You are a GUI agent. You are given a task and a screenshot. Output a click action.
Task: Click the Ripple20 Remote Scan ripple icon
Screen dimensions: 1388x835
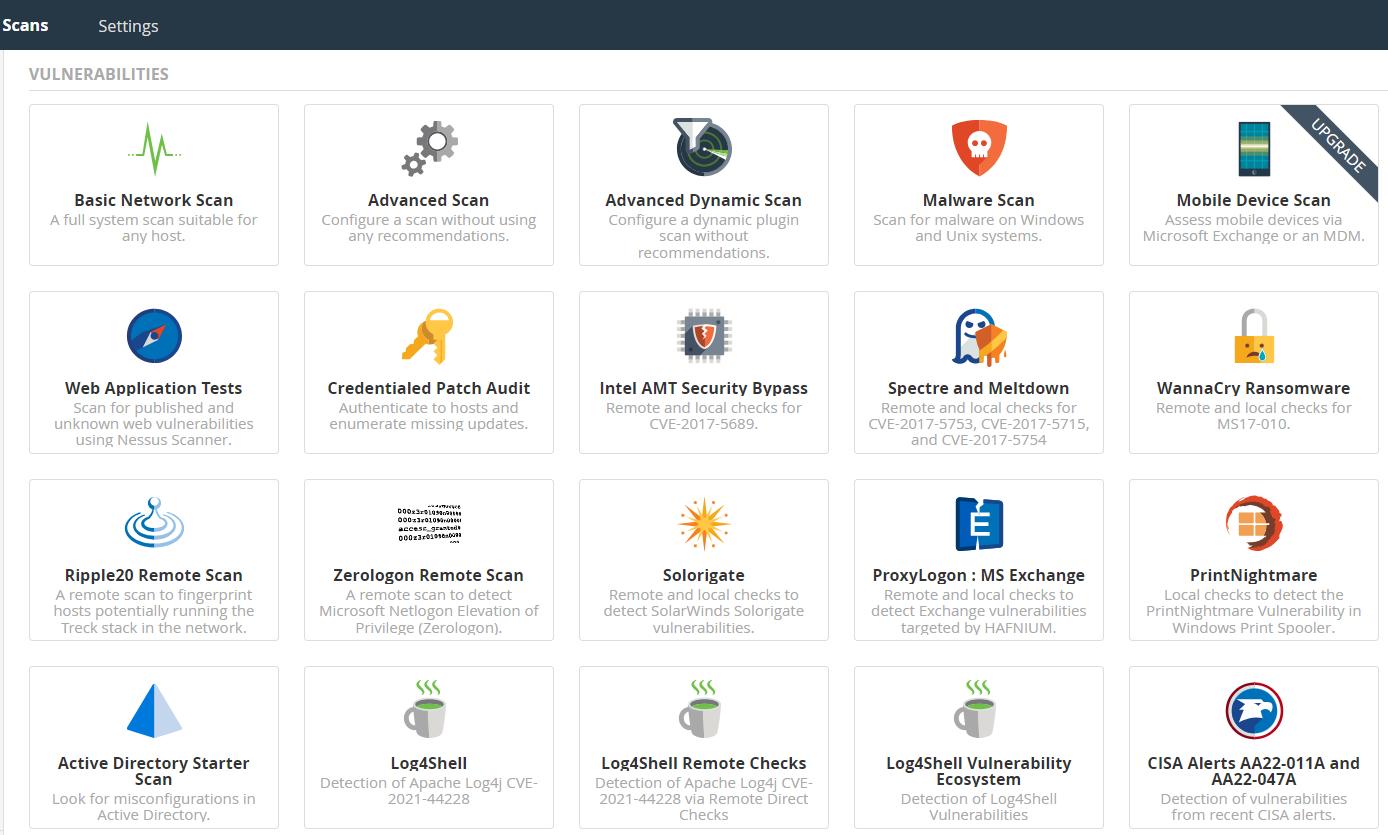click(x=154, y=523)
